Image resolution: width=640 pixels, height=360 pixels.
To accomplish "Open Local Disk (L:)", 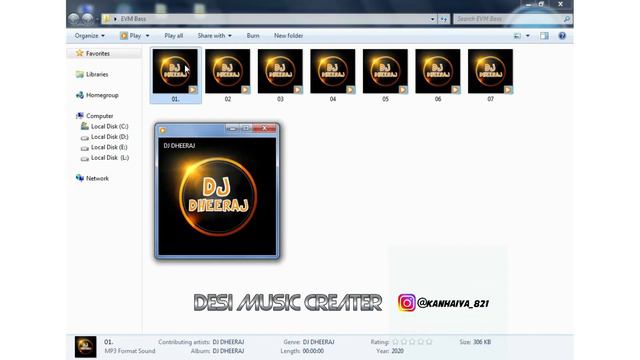I will click(110, 158).
